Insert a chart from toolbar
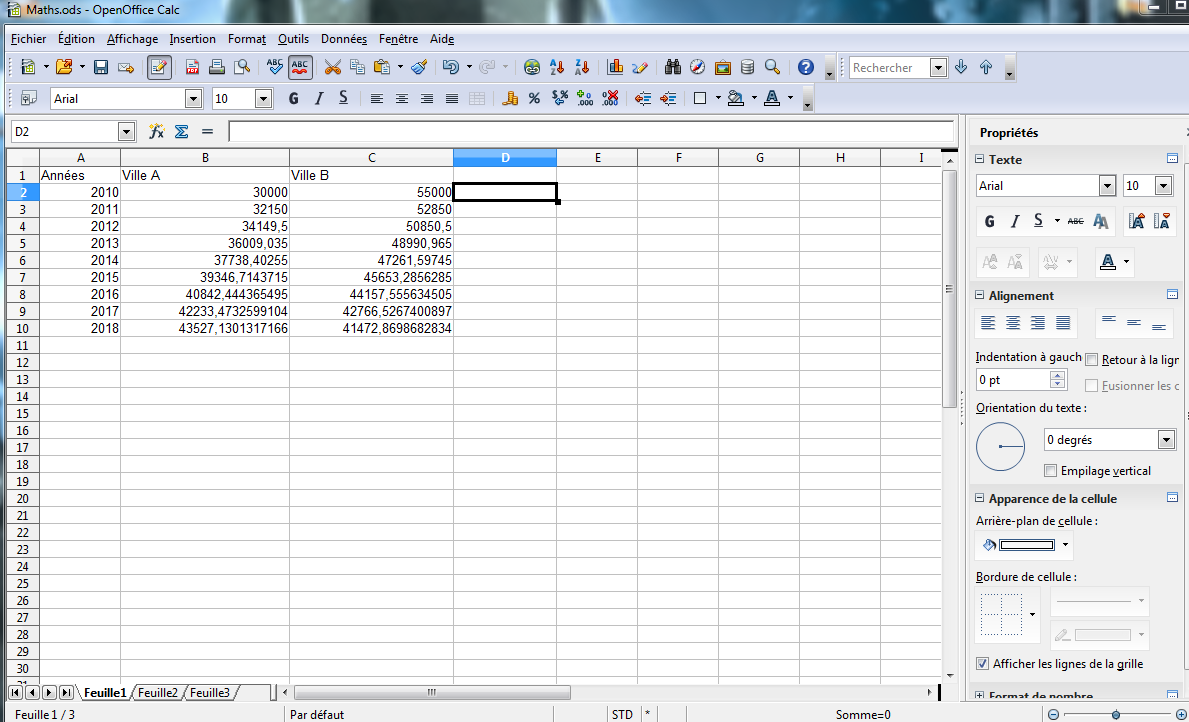The height and width of the screenshot is (722, 1189). click(615, 67)
